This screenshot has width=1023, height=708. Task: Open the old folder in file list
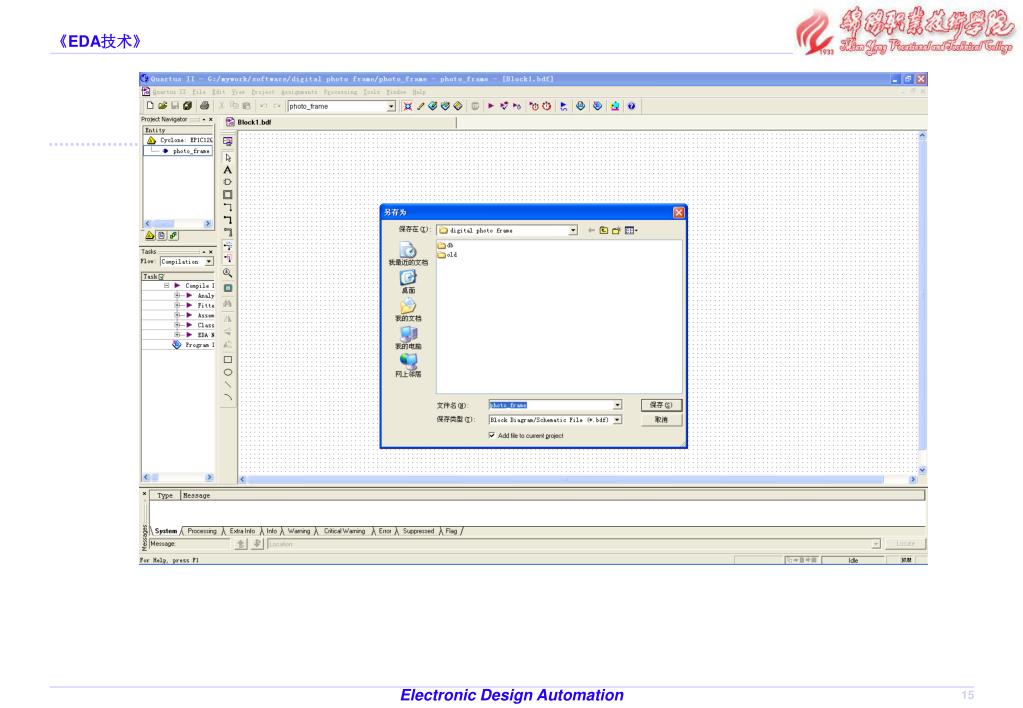pyautogui.click(x=447, y=254)
